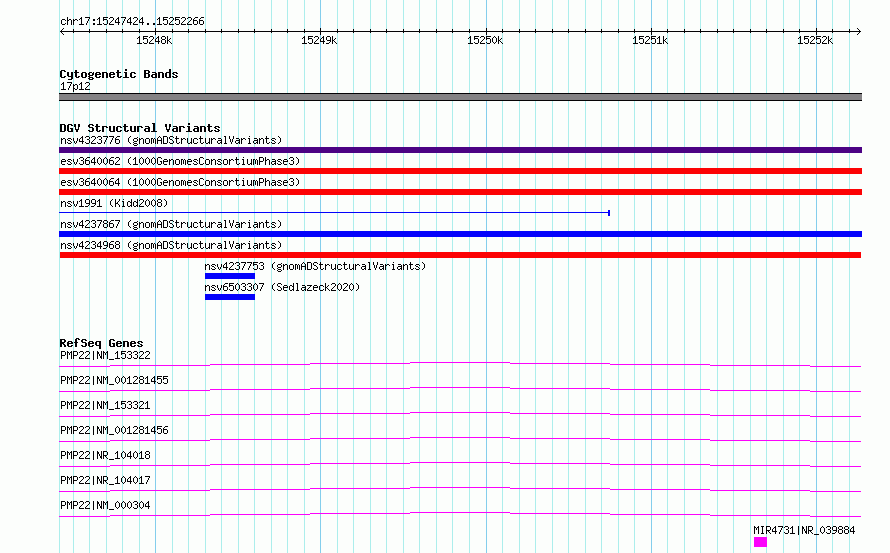Image resolution: width=890 pixels, height=553 pixels.
Task: Click the left arrow of the coordinate ruler
Action: (62, 31)
